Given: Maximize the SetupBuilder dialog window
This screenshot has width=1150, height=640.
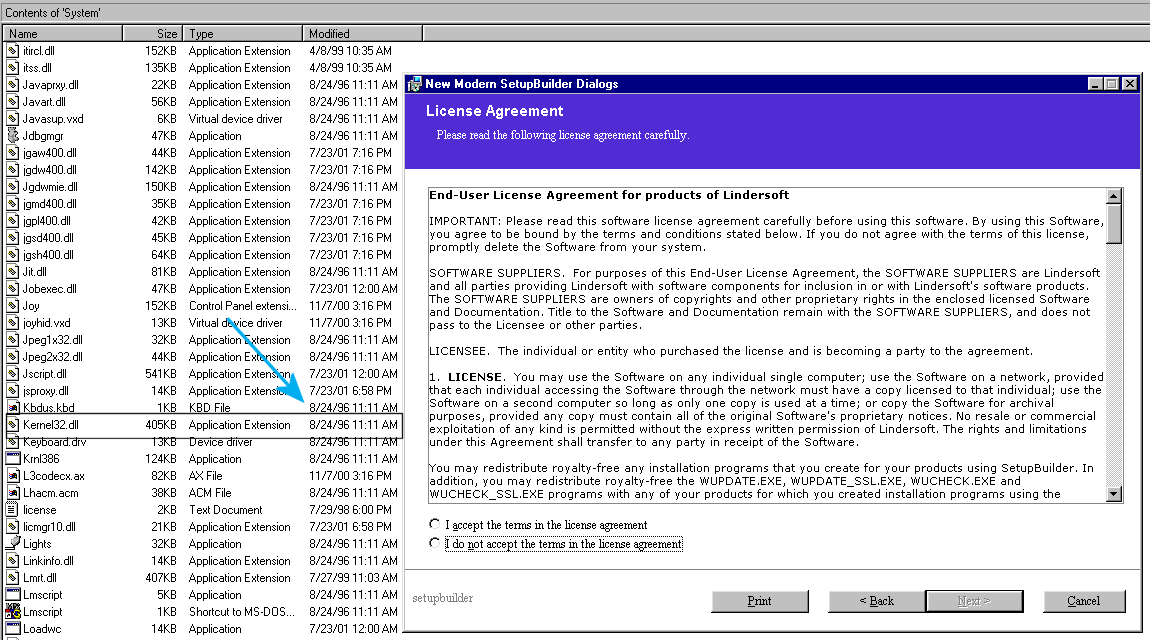Looking at the screenshot, I should 1112,84.
